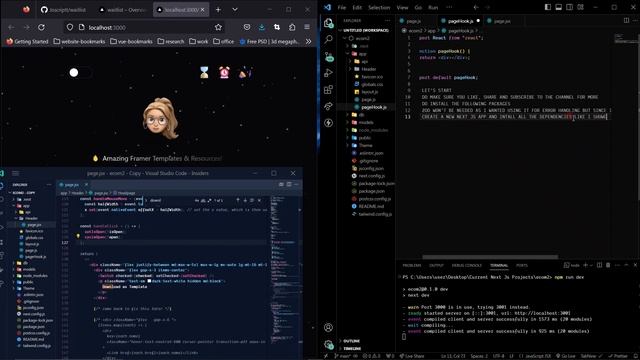Open Firefox application hamburger menu
Screen dimensions: 640x360
307,27
